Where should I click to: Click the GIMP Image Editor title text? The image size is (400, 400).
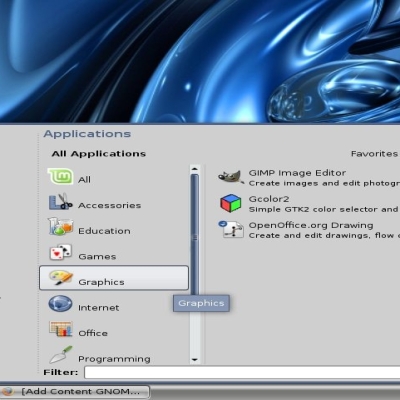click(297, 173)
